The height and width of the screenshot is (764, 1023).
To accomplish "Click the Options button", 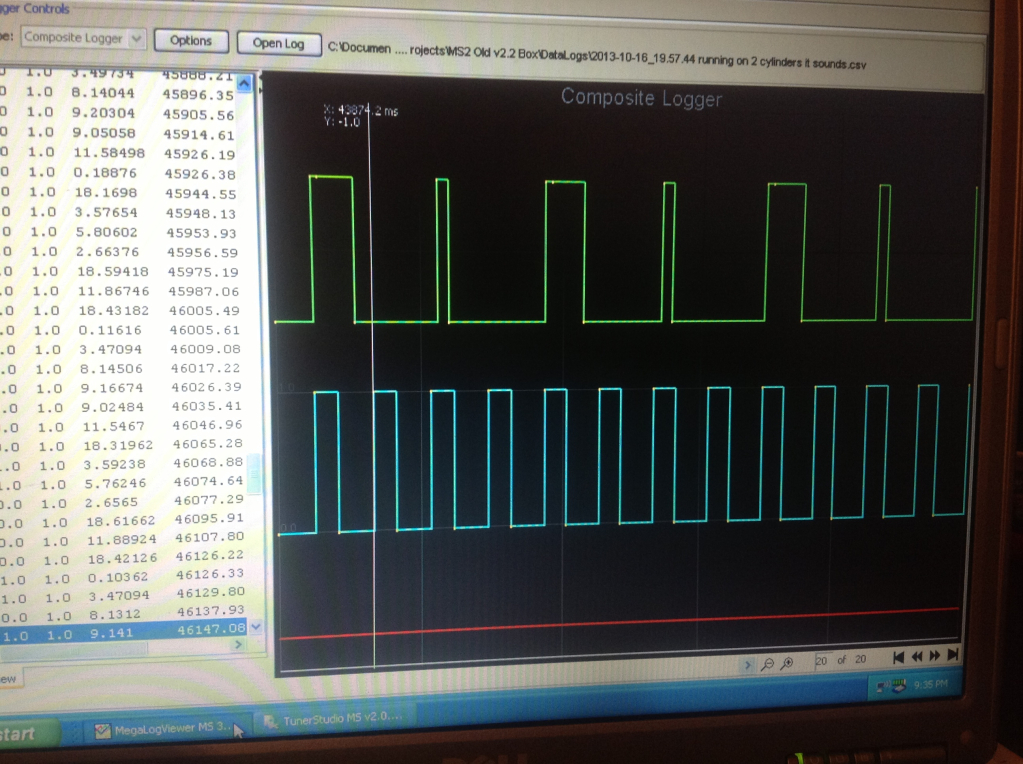I will (x=190, y=41).
